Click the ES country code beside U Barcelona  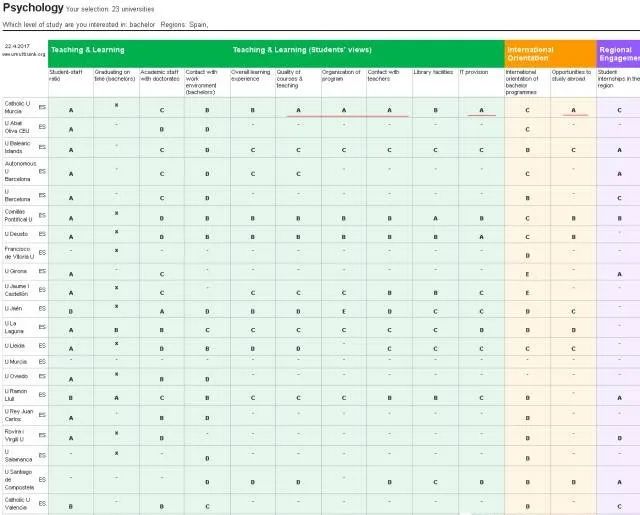(x=42, y=195)
